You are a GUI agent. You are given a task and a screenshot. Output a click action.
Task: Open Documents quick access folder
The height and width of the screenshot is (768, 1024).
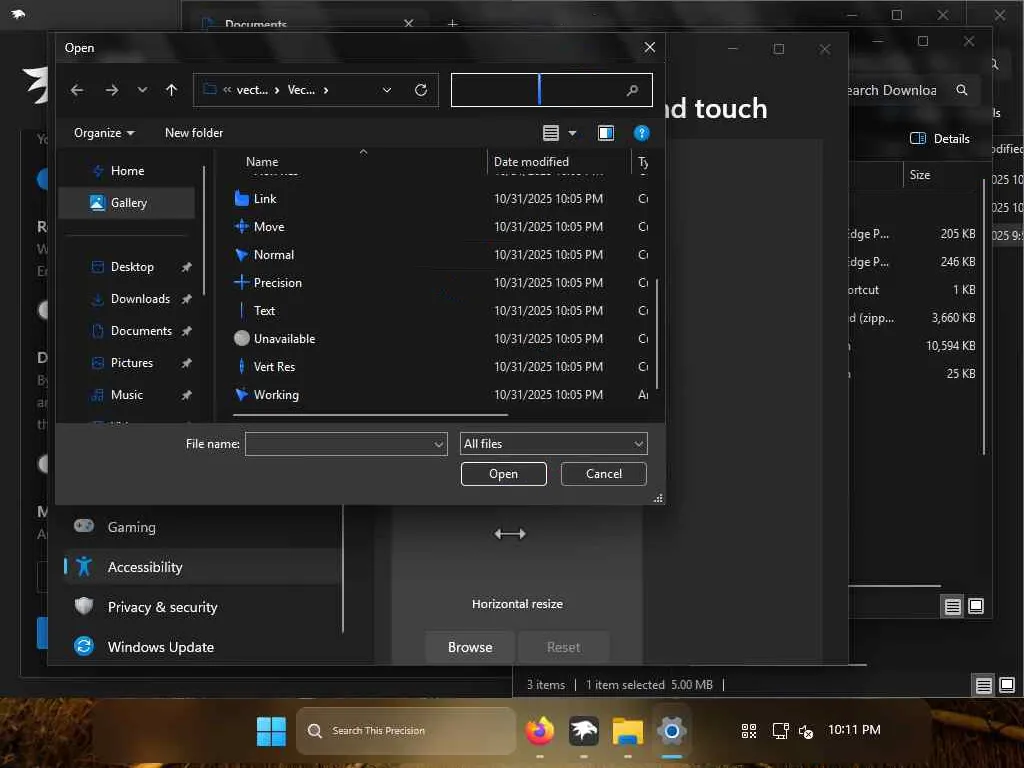141,331
